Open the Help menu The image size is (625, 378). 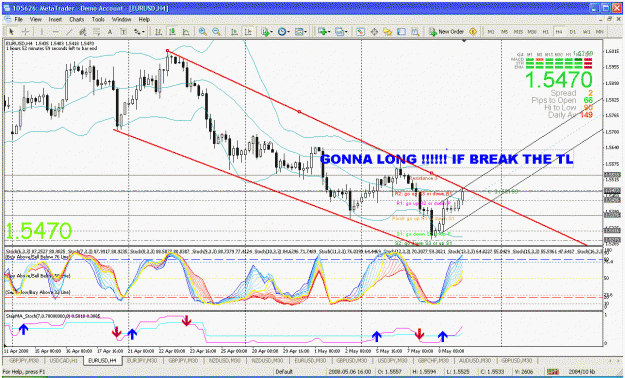click(x=144, y=19)
